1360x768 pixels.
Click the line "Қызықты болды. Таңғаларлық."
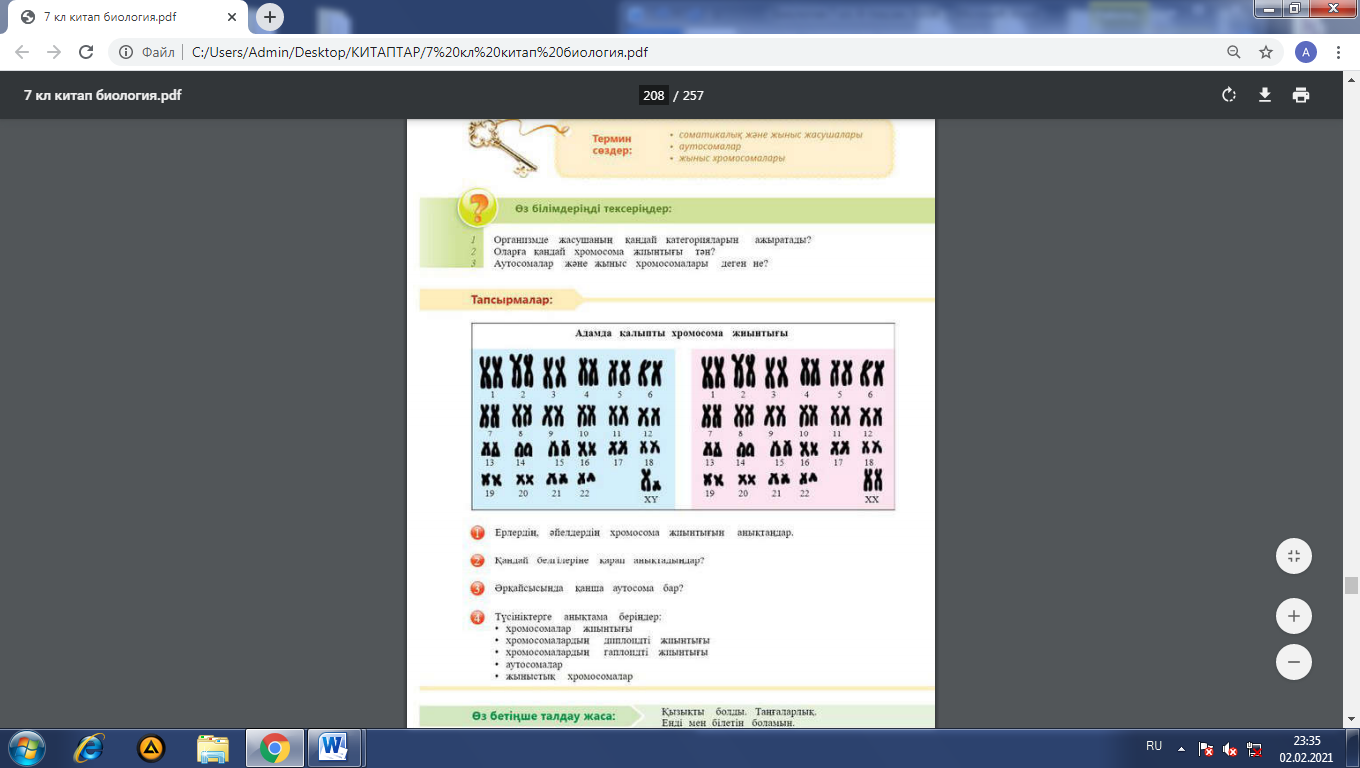739,711
